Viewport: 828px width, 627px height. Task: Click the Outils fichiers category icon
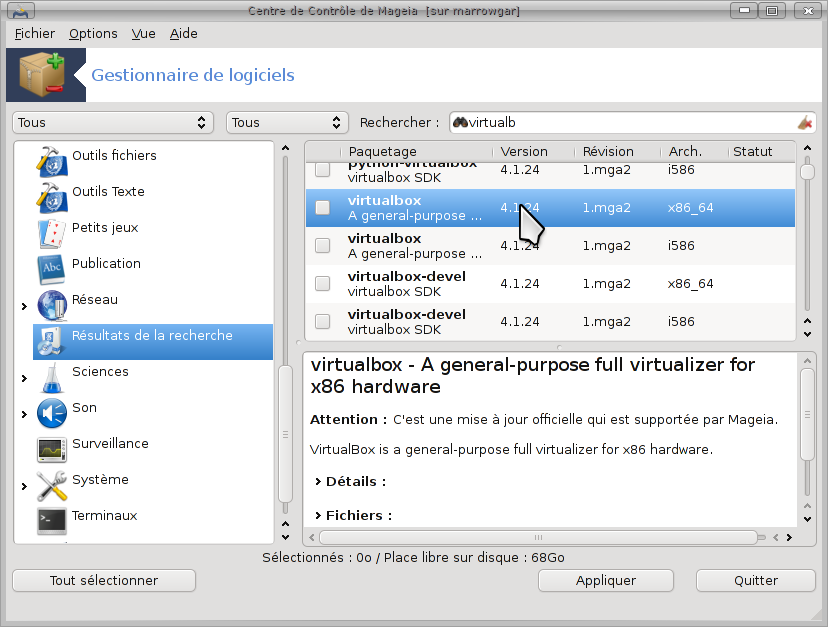point(52,161)
